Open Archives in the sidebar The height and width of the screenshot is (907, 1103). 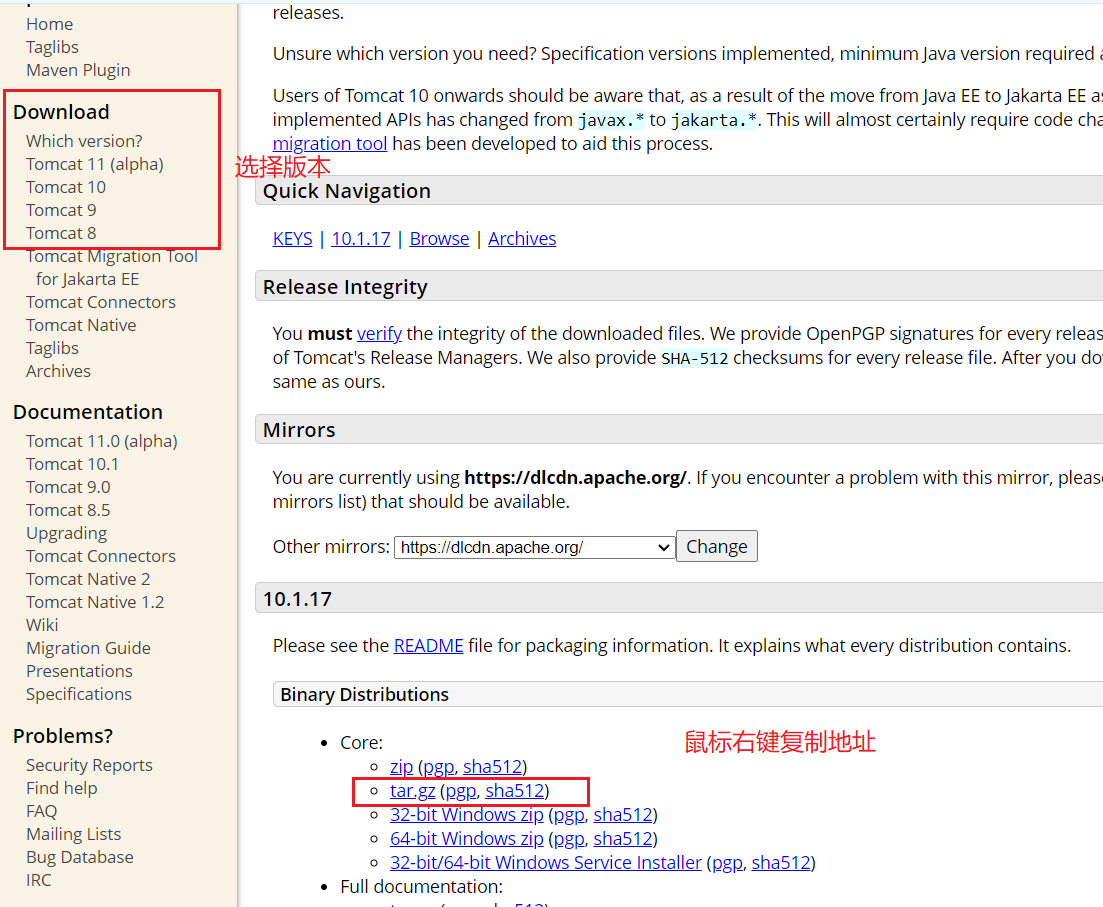pos(58,371)
